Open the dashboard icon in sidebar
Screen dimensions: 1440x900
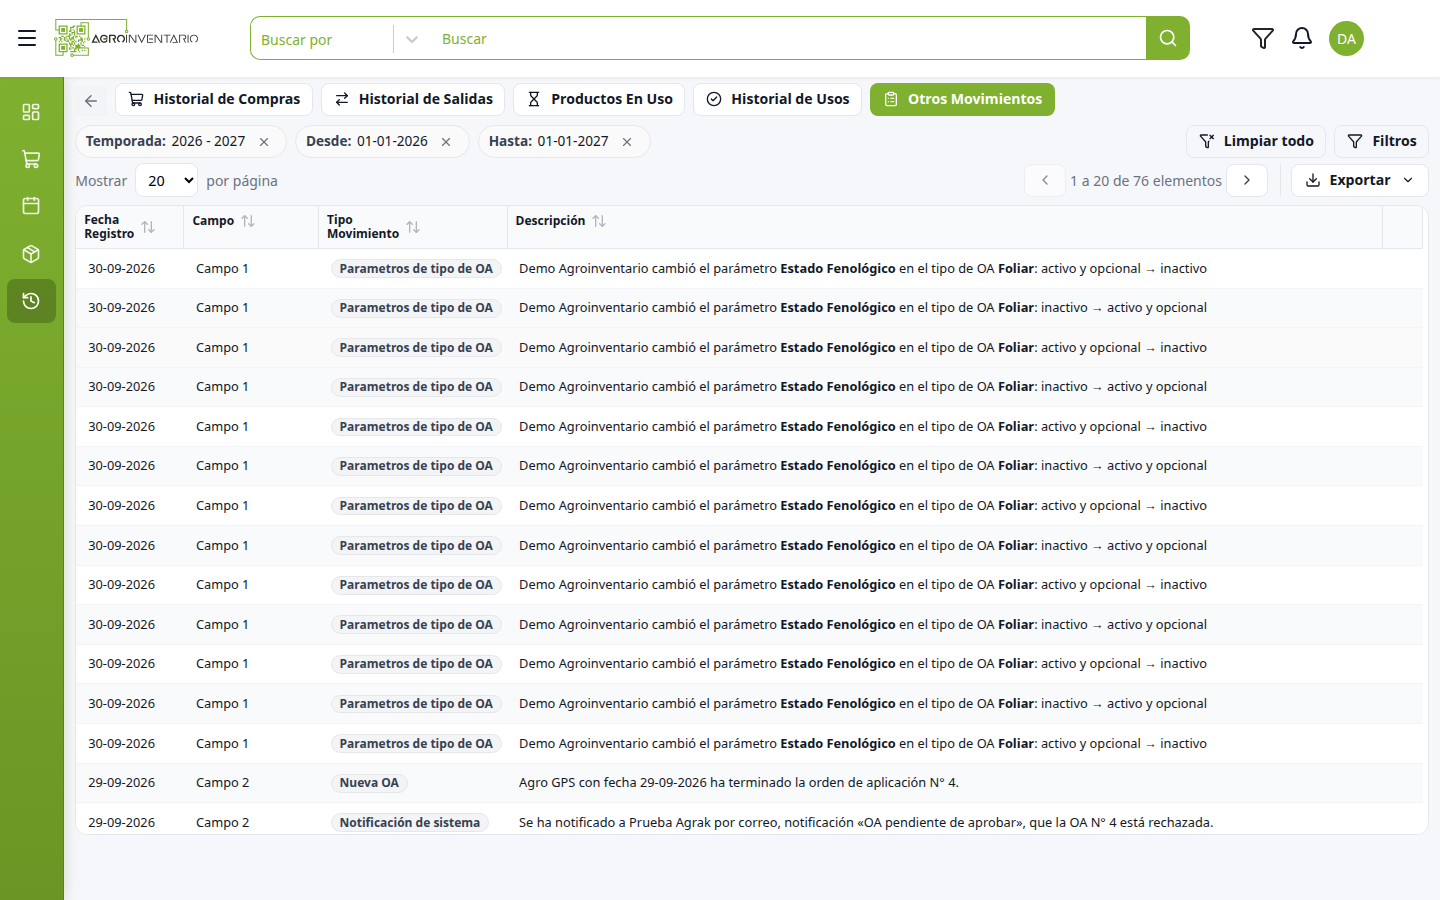pyautogui.click(x=31, y=111)
